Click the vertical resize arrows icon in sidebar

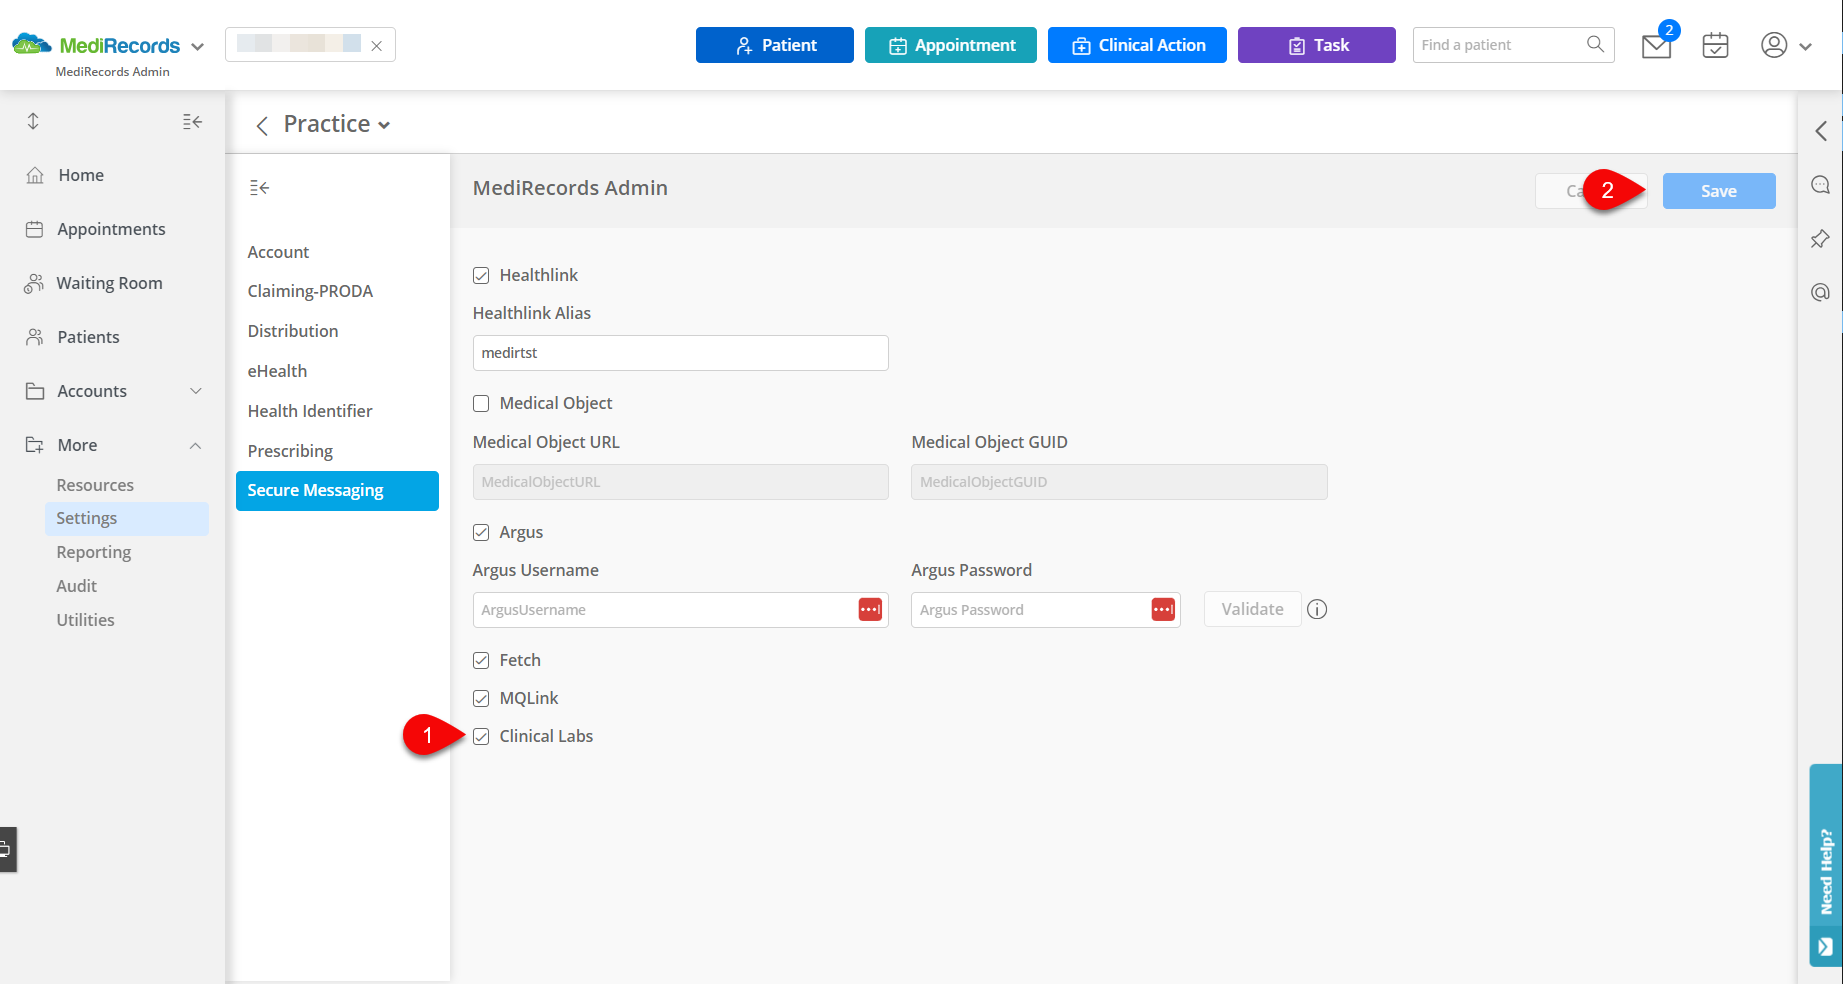click(x=33, y=121)
